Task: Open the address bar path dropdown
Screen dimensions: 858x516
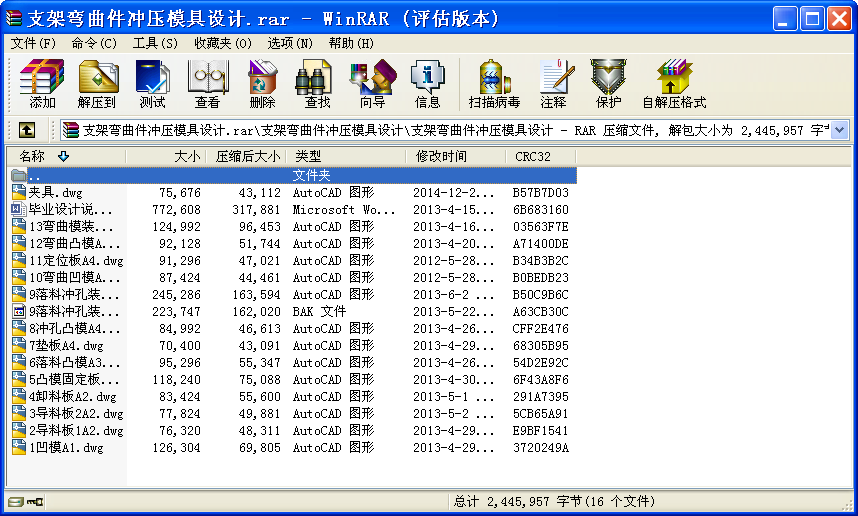Action: [x=840, y=130]
